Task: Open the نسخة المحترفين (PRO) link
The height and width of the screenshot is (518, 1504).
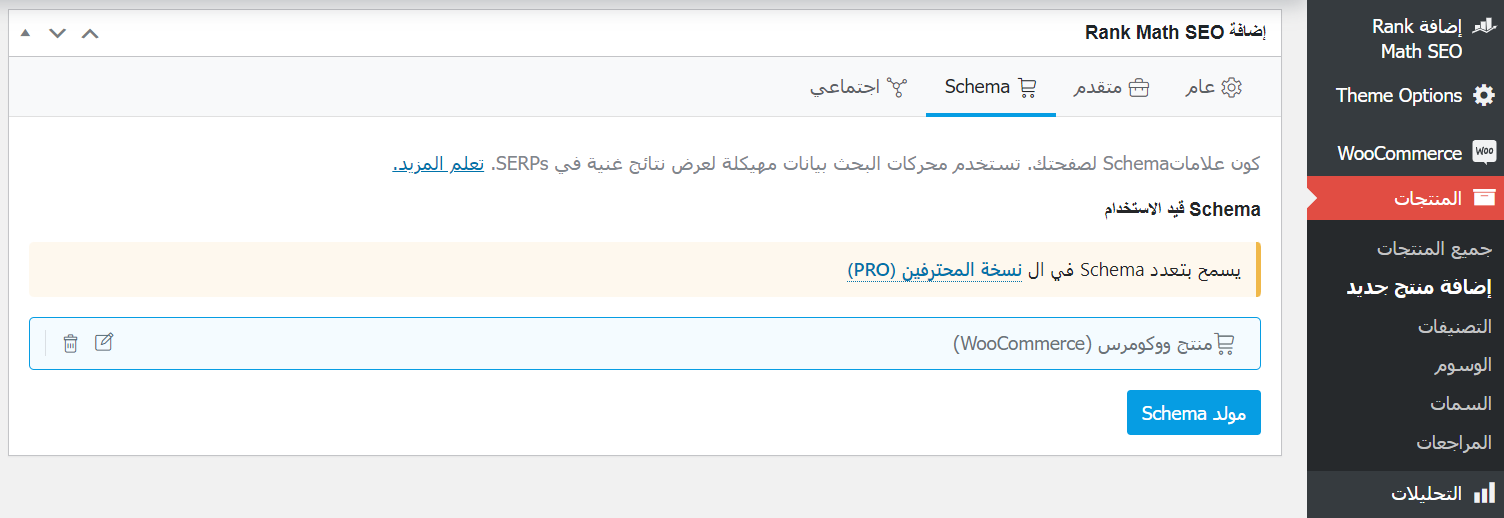Action: click(x=935, y=269)
